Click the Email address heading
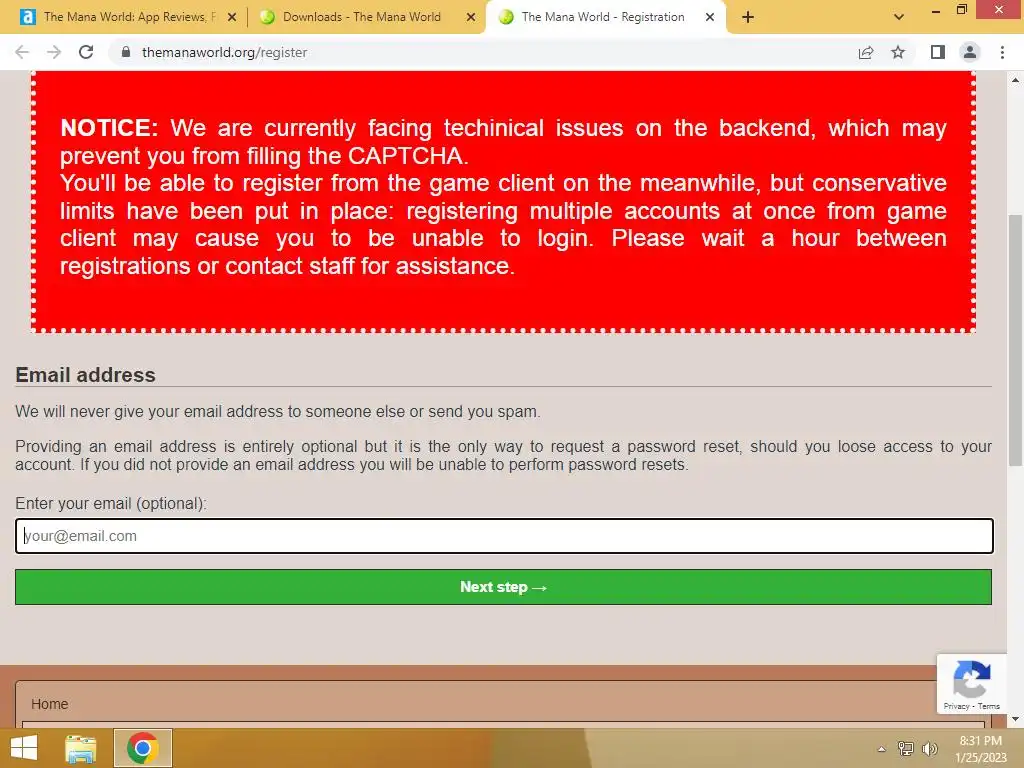Viewport: 1024px width, 768px height. [x=86, y=375]
